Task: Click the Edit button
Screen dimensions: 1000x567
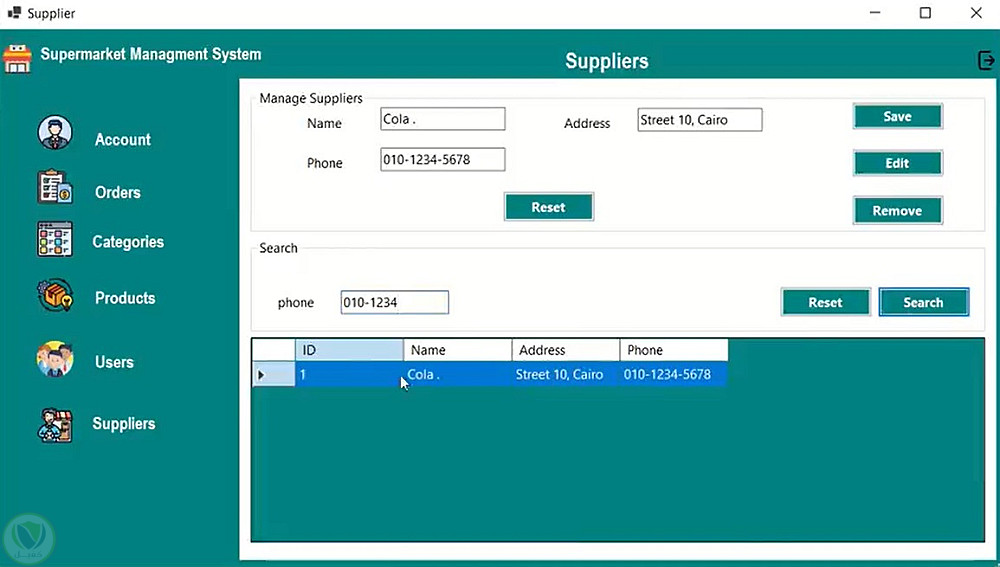Action: [x=897, y=163]
